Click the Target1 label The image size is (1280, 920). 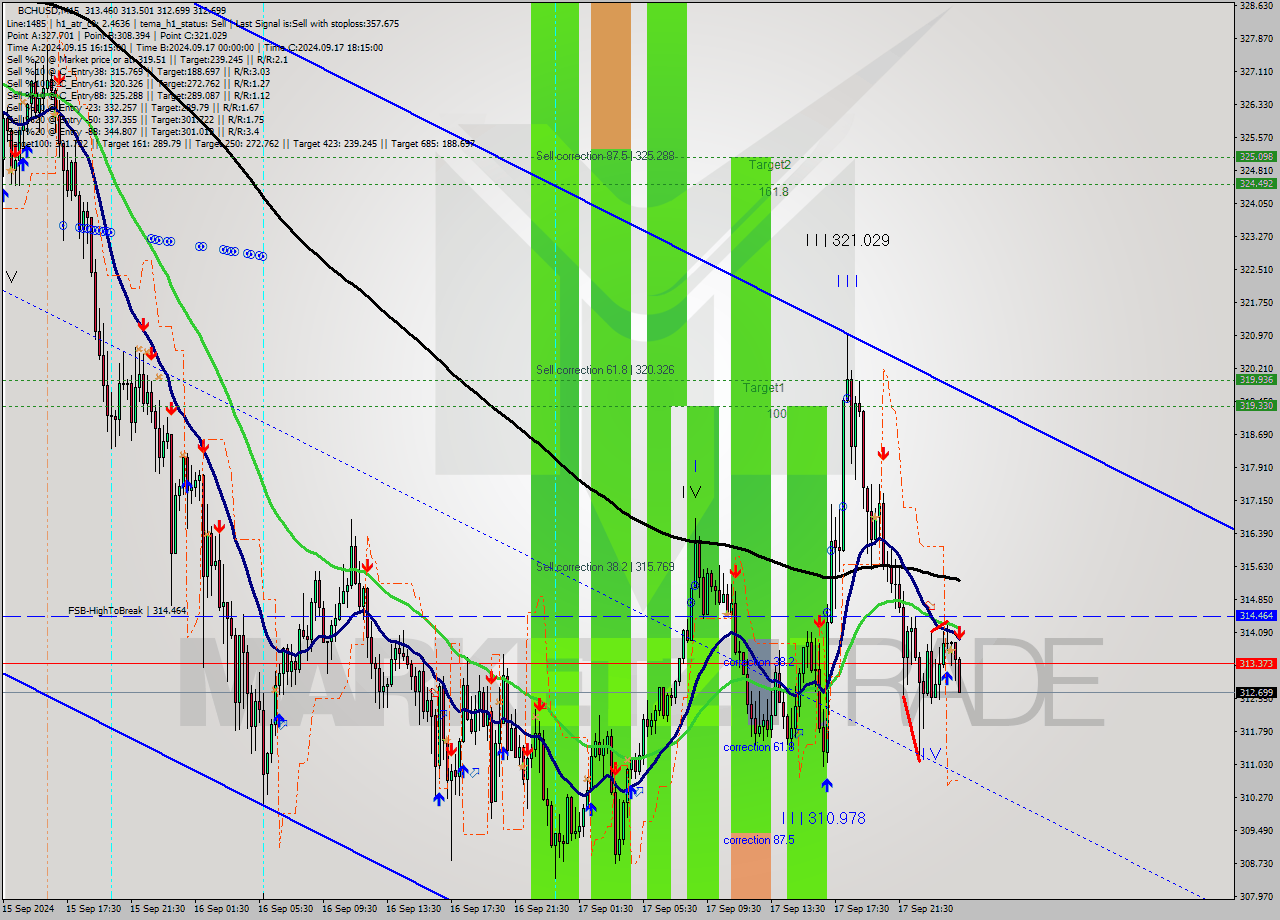(763, 388)
